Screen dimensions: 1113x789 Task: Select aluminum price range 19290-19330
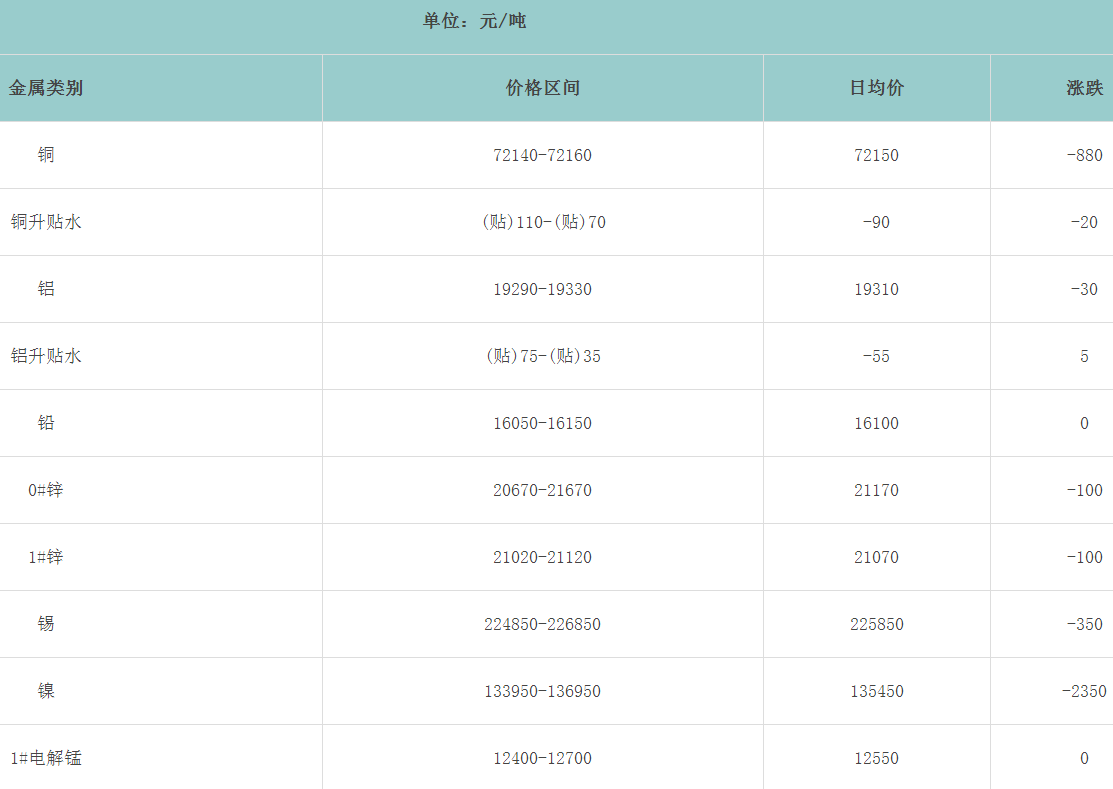point(542,289)
